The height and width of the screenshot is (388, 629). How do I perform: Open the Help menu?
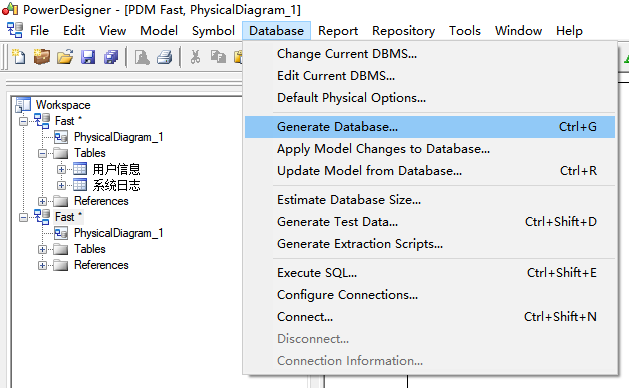coord(569,31)
